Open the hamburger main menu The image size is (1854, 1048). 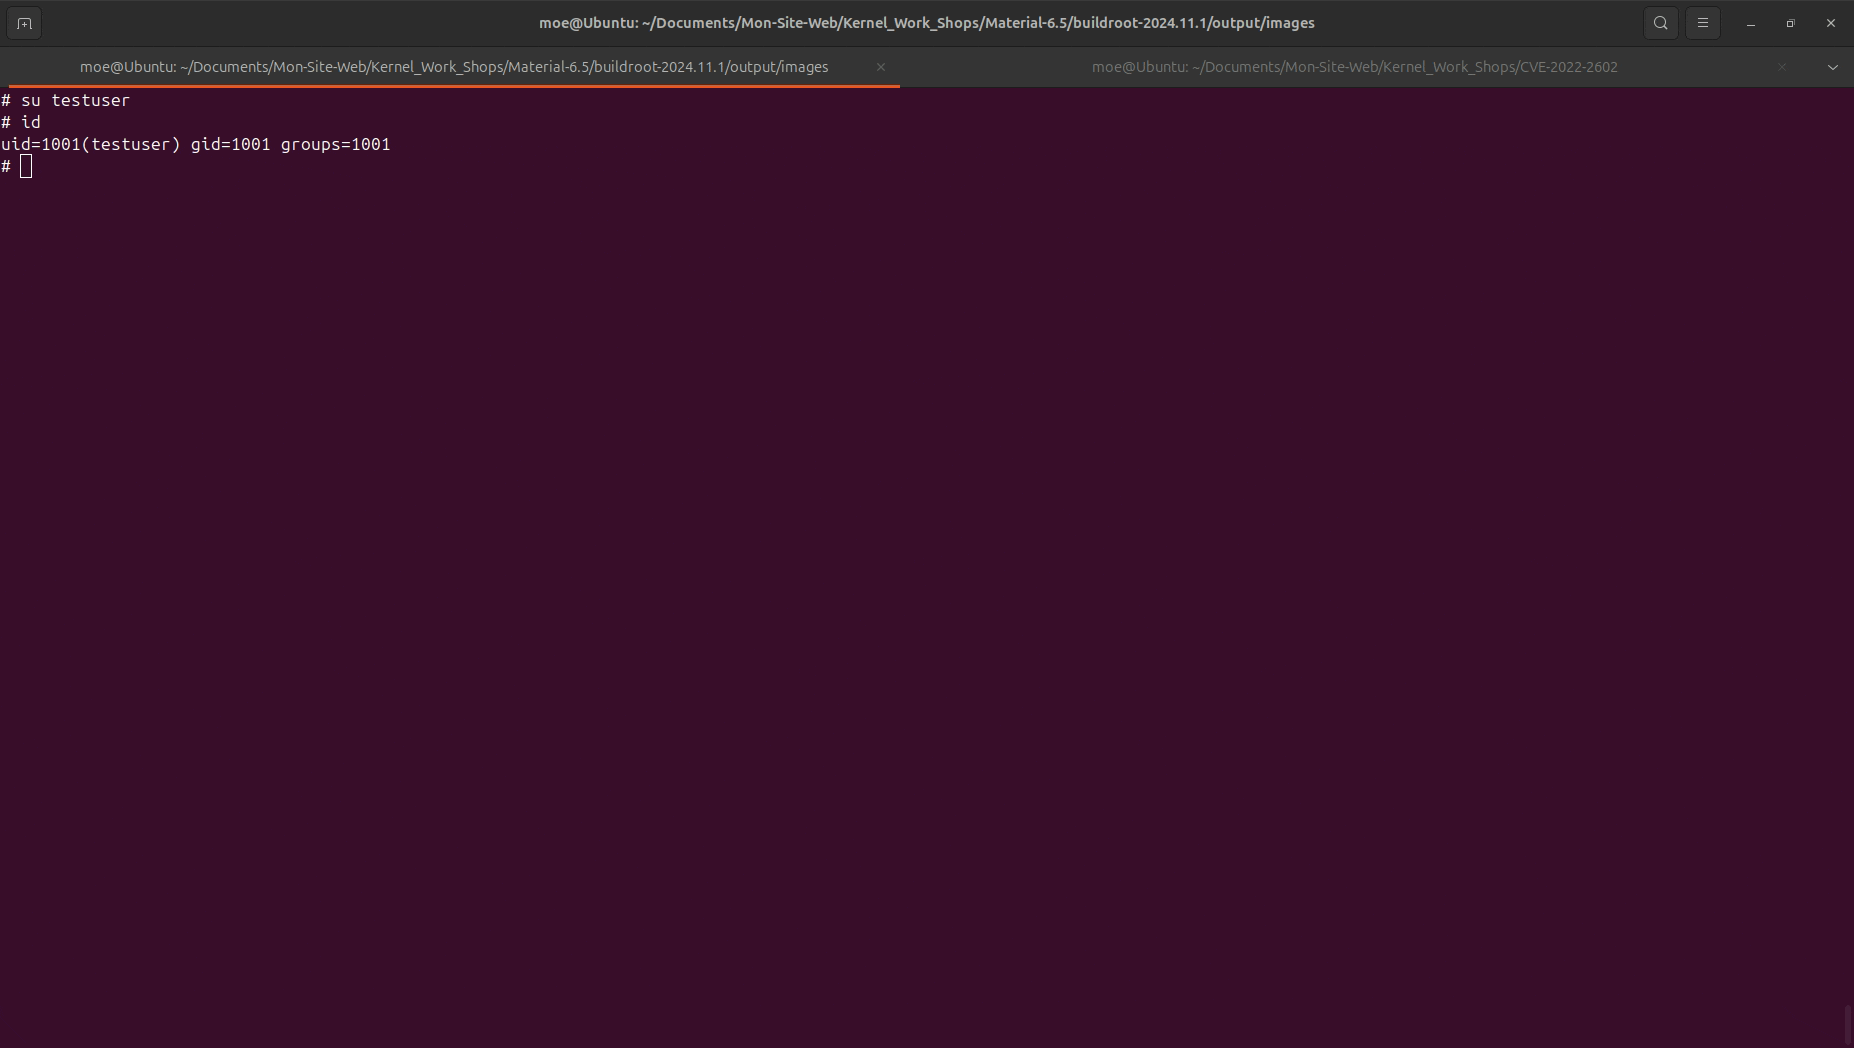pyautogui.click(x=1703, y=23)
